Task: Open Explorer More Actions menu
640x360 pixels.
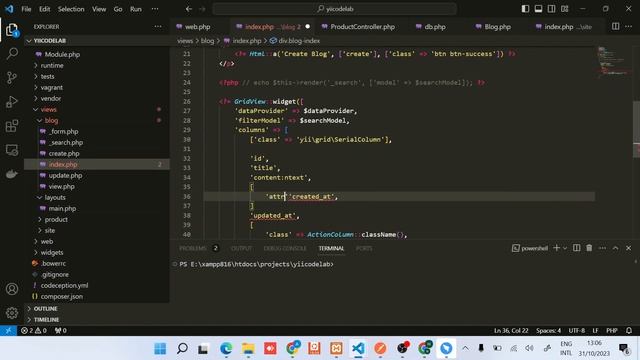Action: pyautogui.click(x=158, y=27)
